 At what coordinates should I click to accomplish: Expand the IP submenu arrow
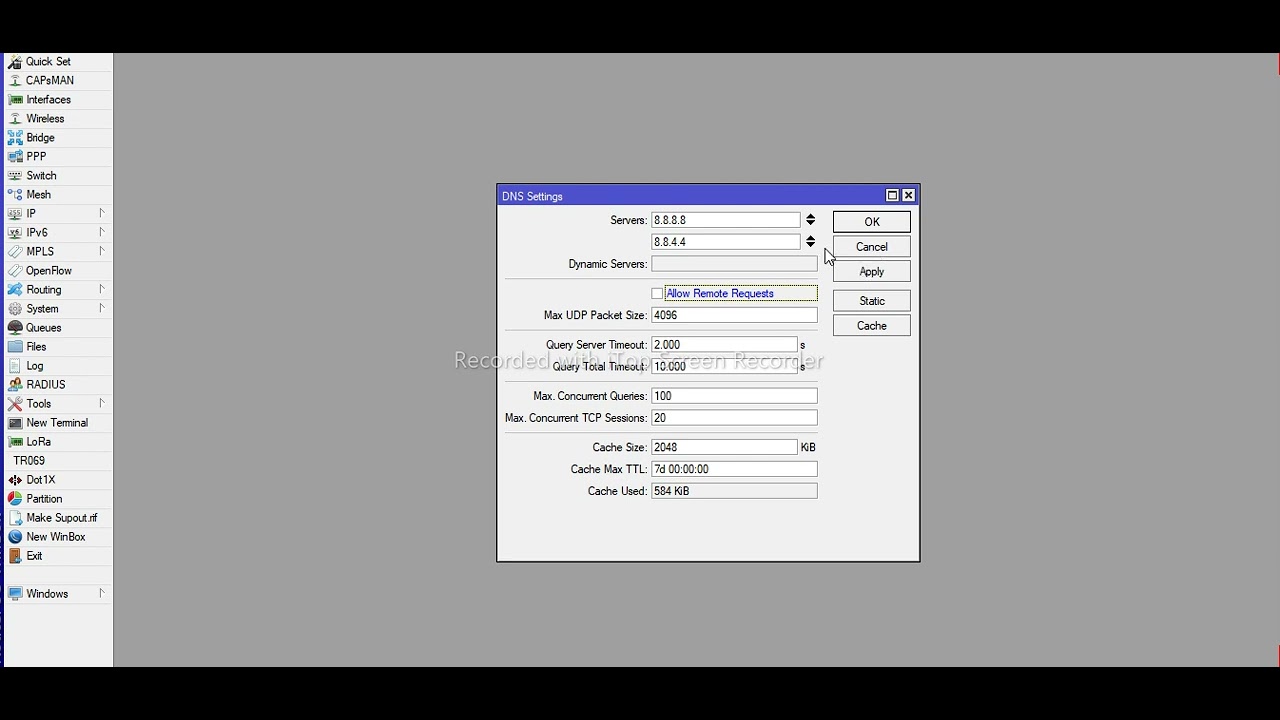click(102, 213)
